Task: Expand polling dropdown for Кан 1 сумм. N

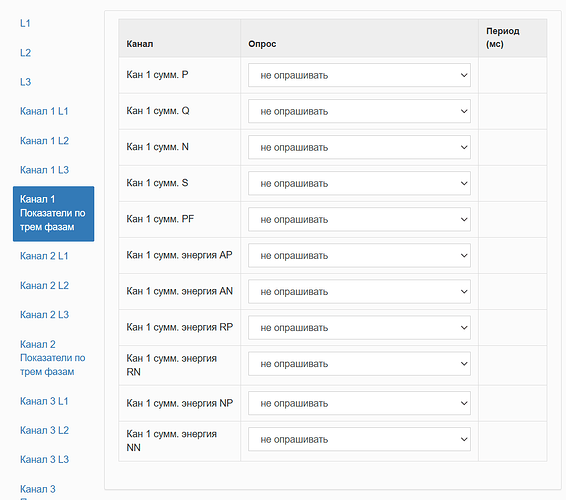Action: pyautogui.click(x=359, y=147)
